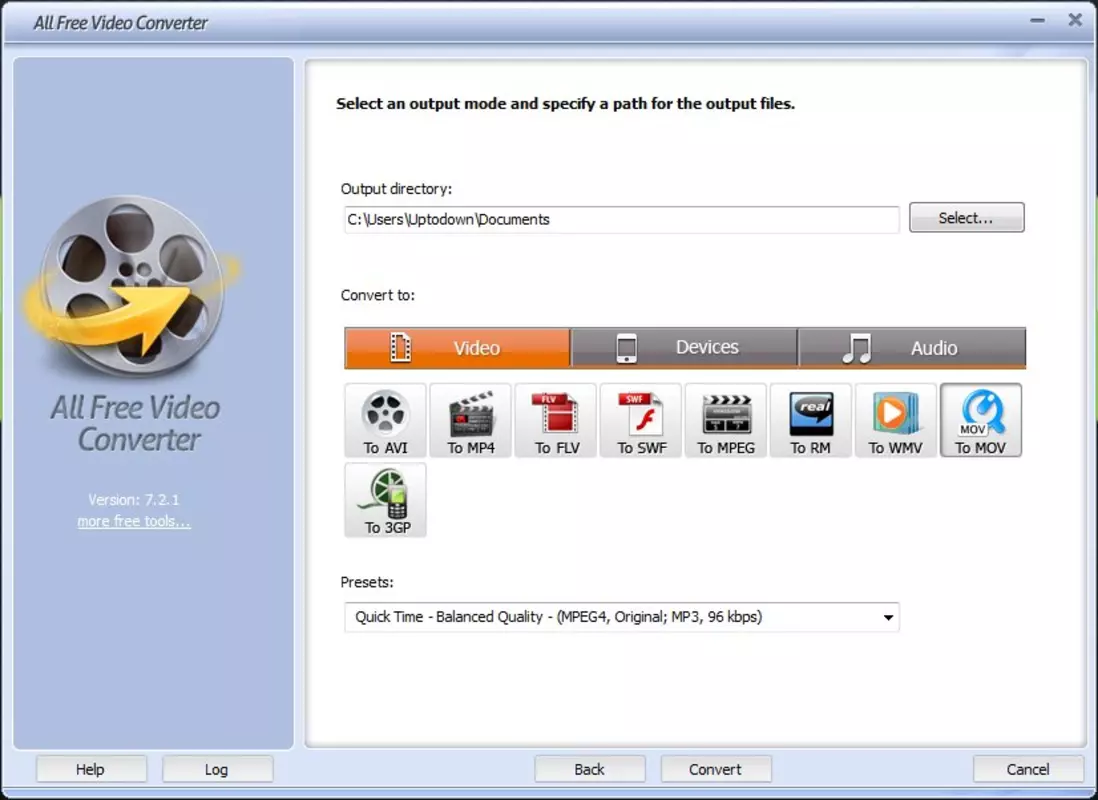Choose the To WMV format icon
This screenshot has height=800, width=1098.
pyautogui.click(x=896, y=420)
